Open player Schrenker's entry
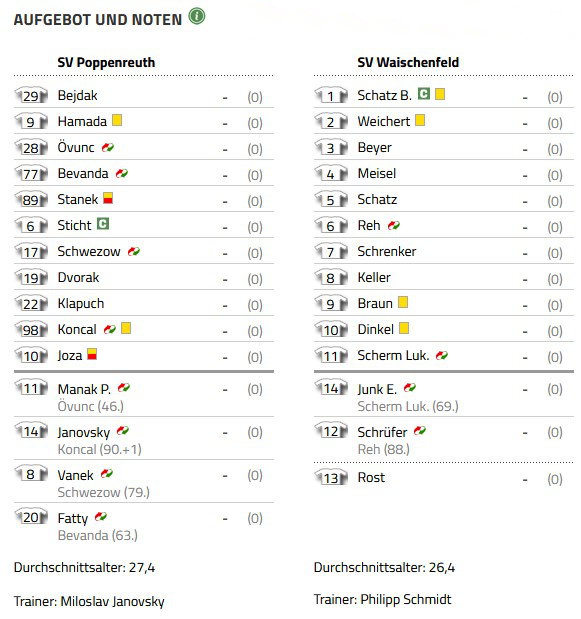This screenshot has width=581, height=619. 387,251
